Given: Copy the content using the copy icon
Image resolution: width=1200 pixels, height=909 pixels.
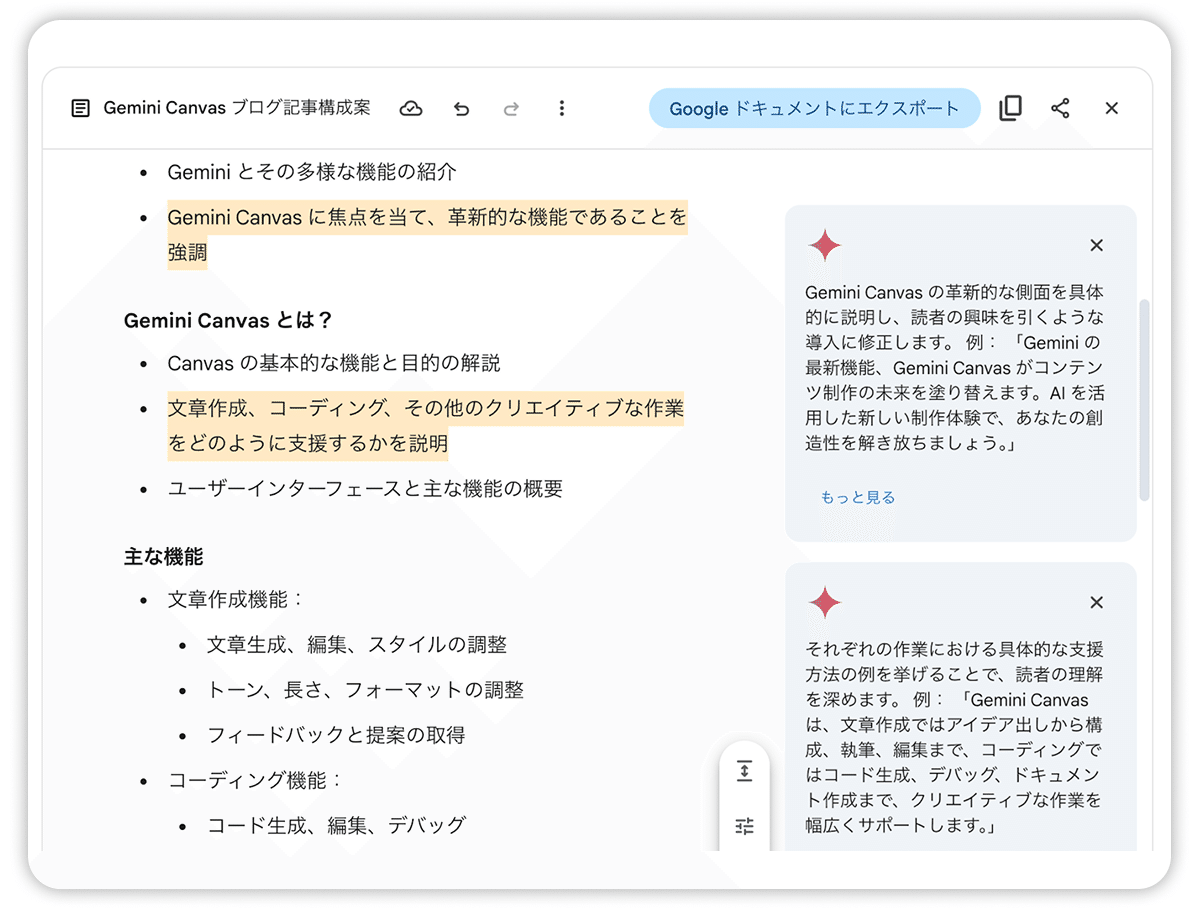Looking at the screenshot, I should (1011, 108).
